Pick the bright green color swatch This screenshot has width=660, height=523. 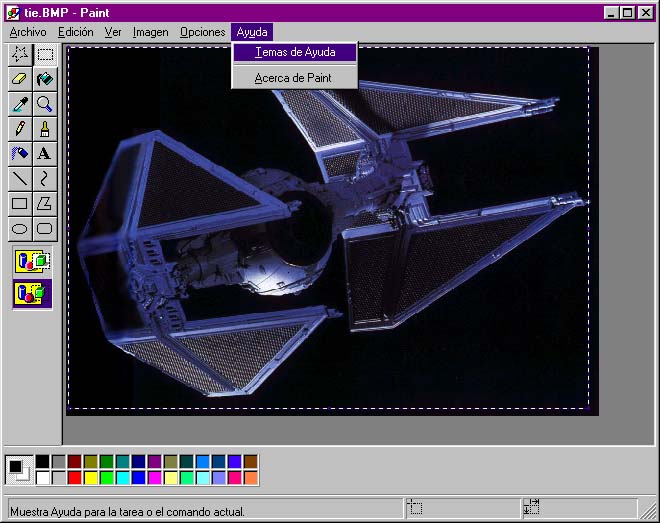(x=106, y=478)
